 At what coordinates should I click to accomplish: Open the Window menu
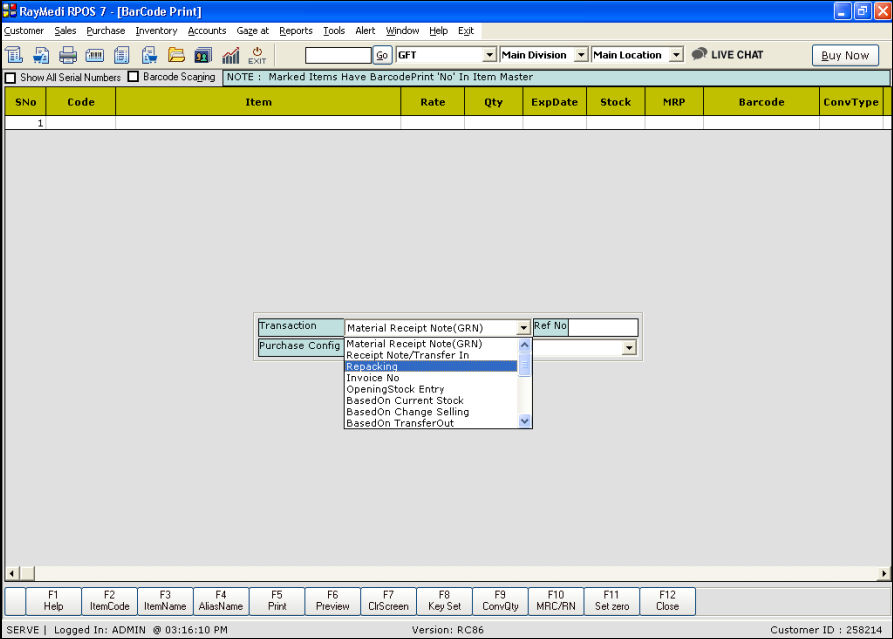402,31
